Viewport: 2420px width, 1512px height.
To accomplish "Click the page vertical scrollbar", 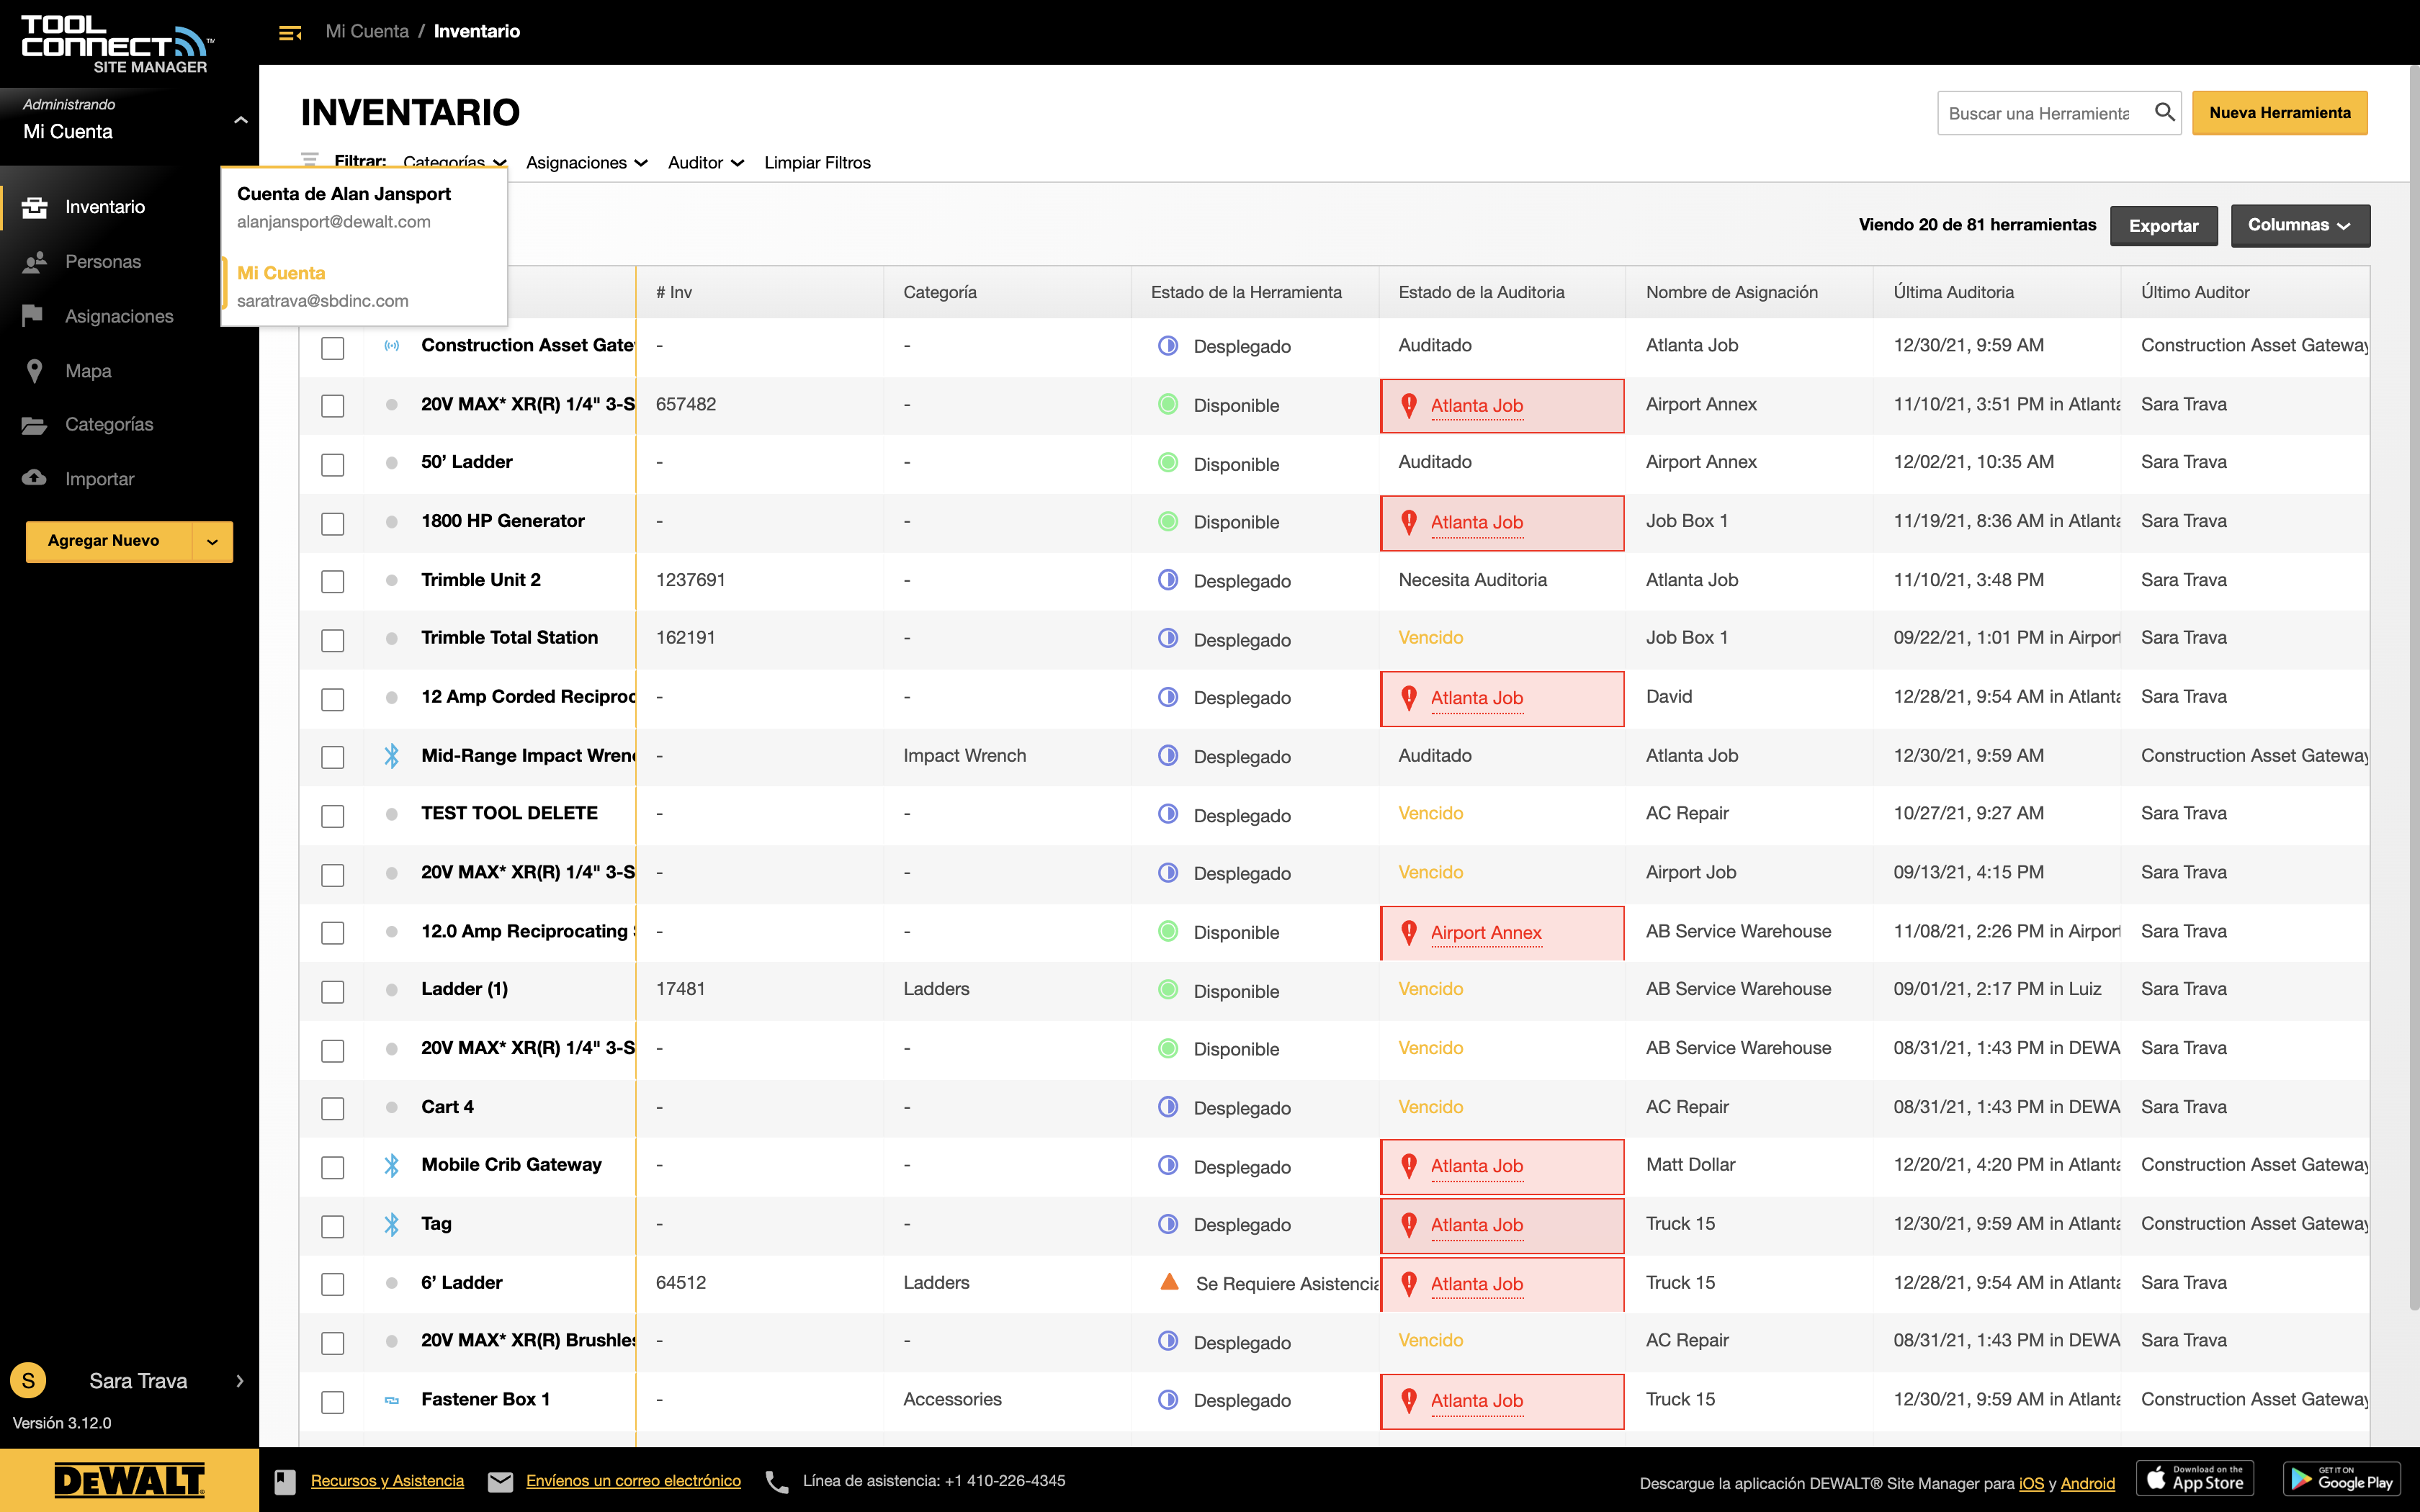I will (2413, 690).
